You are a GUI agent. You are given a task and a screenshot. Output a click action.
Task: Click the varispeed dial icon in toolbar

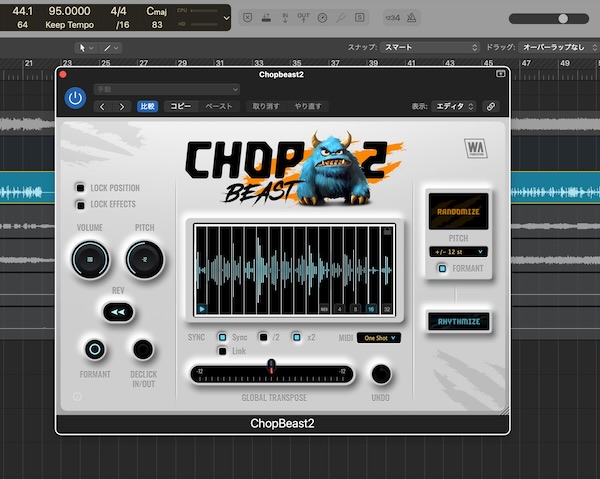click(x=322, y=18)
